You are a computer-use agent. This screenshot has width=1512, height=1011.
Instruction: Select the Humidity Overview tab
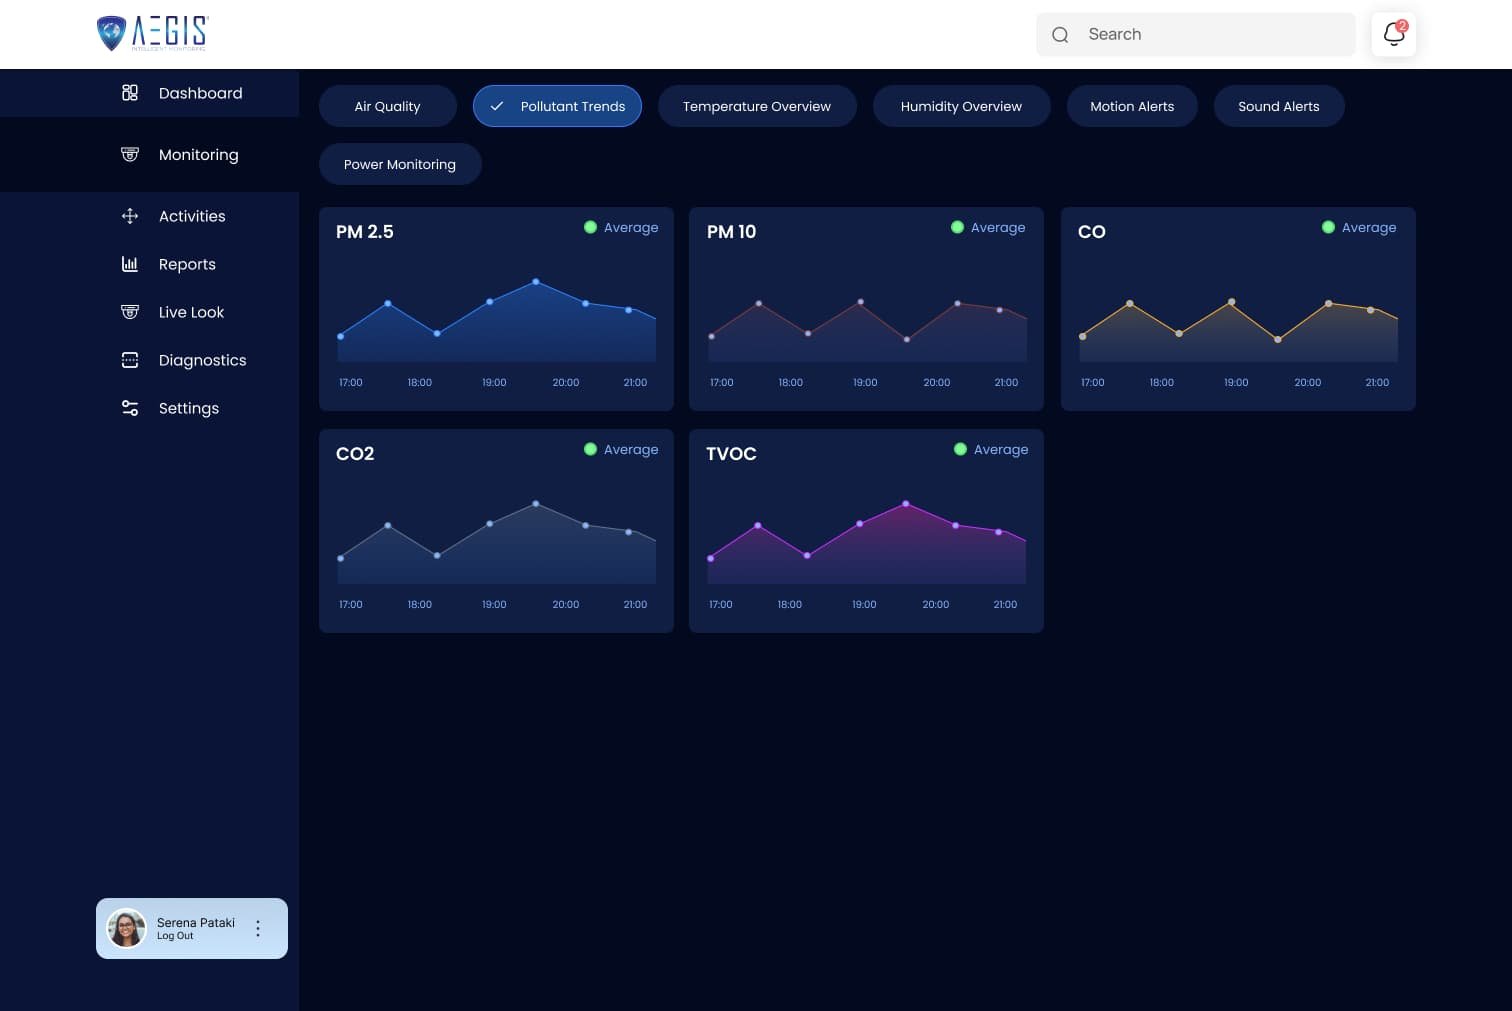tap(960, 106)
